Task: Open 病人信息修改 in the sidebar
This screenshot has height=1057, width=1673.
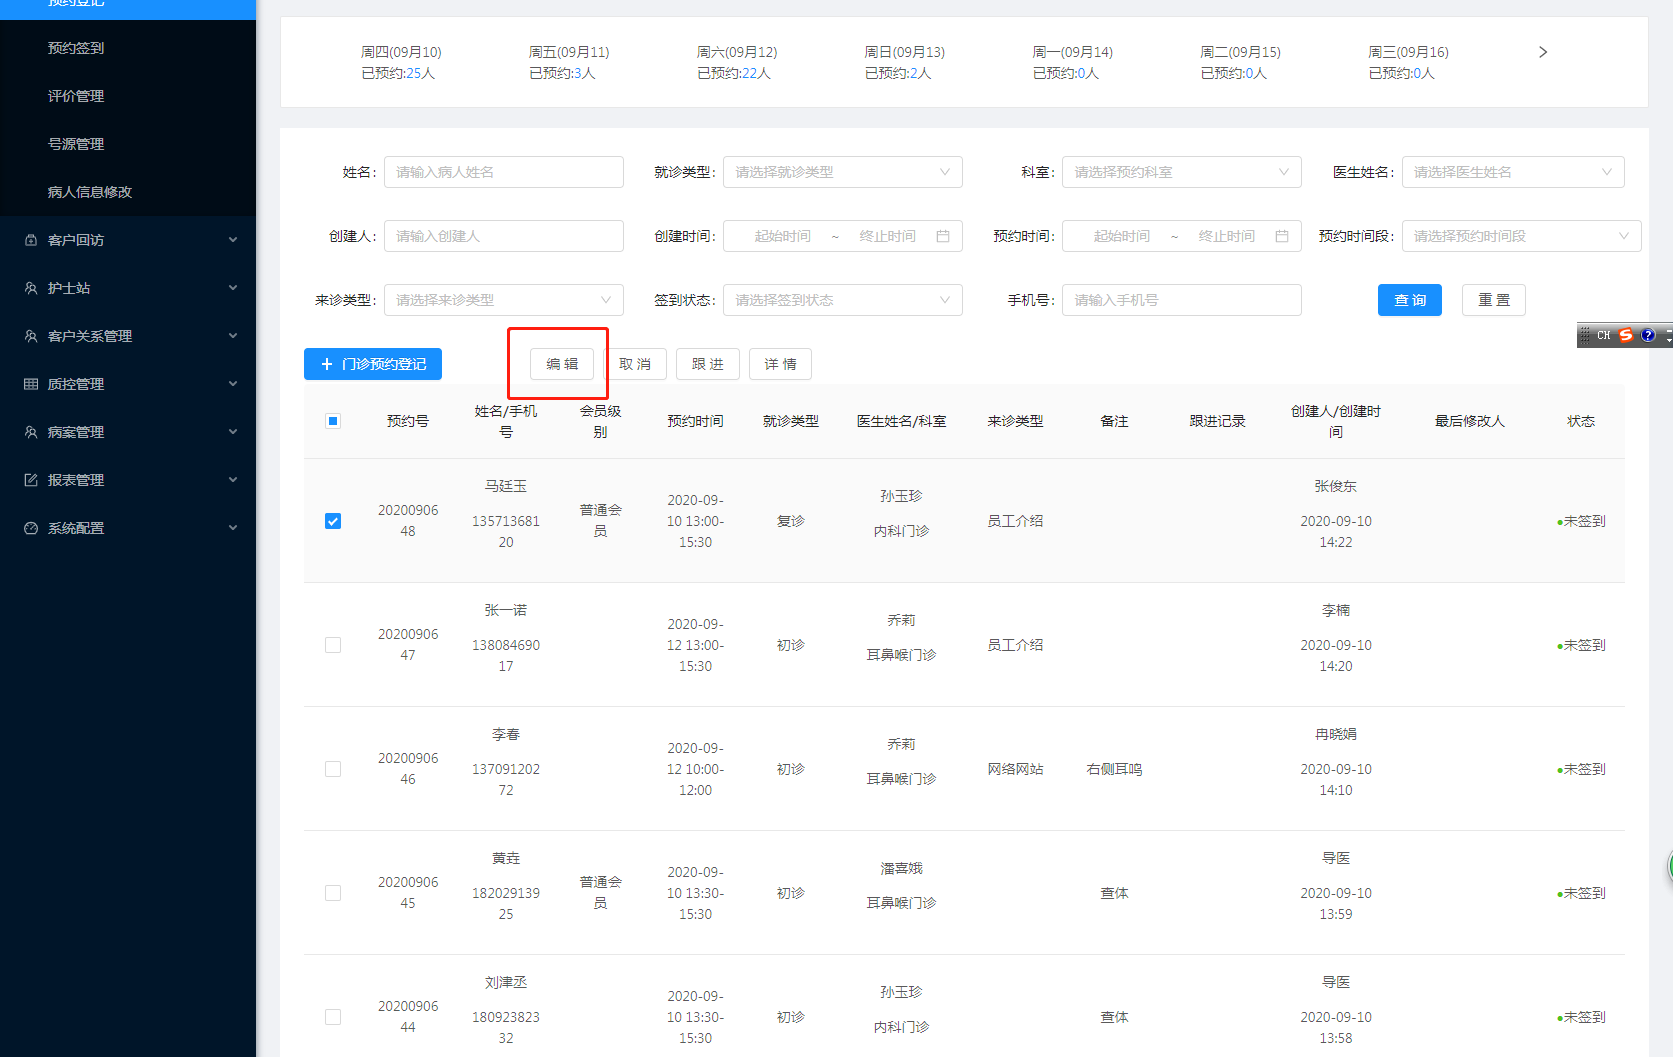Action: click(90, 192)
